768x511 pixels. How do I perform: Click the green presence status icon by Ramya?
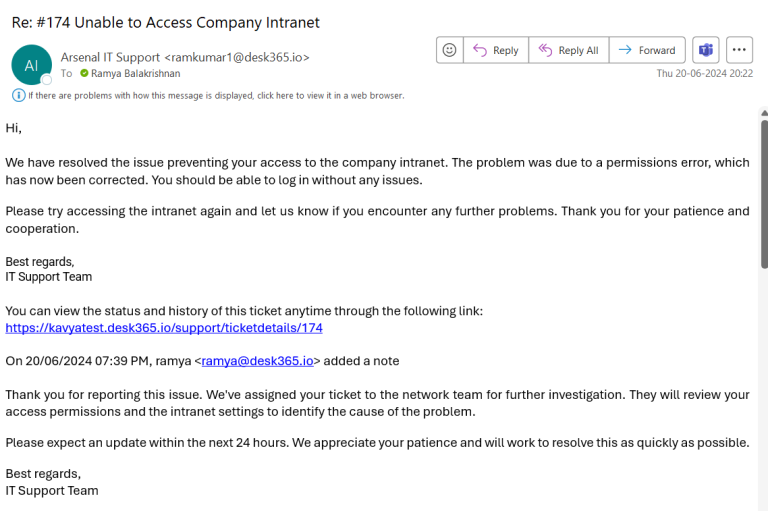click(x=84, y=73)
